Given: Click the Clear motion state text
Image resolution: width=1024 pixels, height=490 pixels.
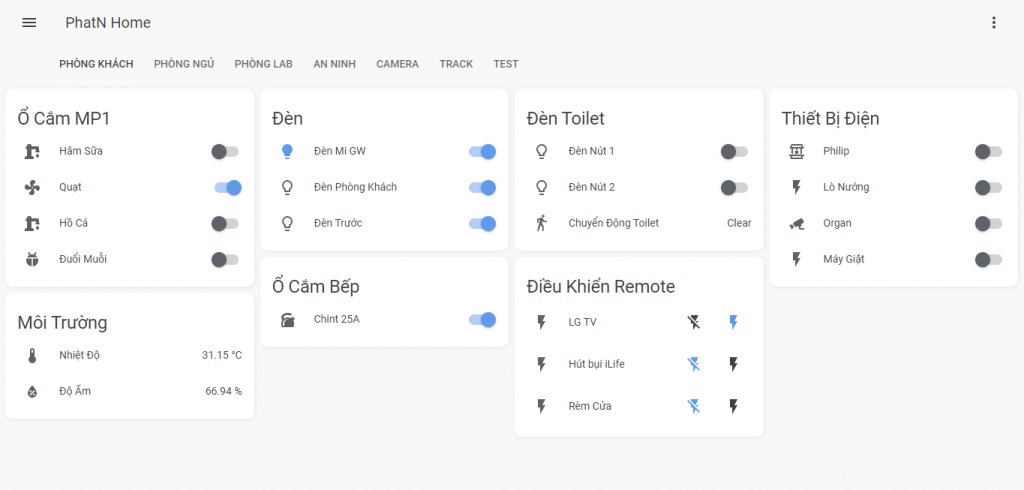Looking at the screenshot, I should [x=739, y=223].
